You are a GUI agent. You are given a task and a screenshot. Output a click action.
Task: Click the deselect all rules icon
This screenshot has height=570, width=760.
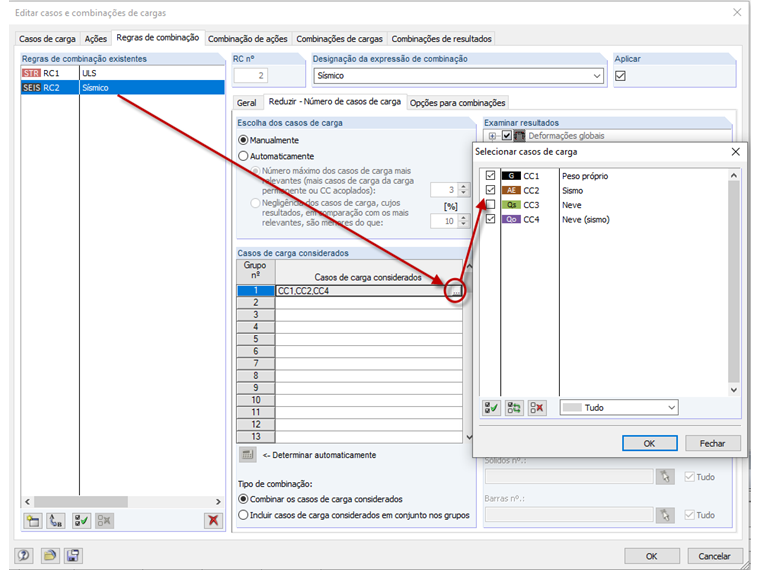click(x=104, y=521)
